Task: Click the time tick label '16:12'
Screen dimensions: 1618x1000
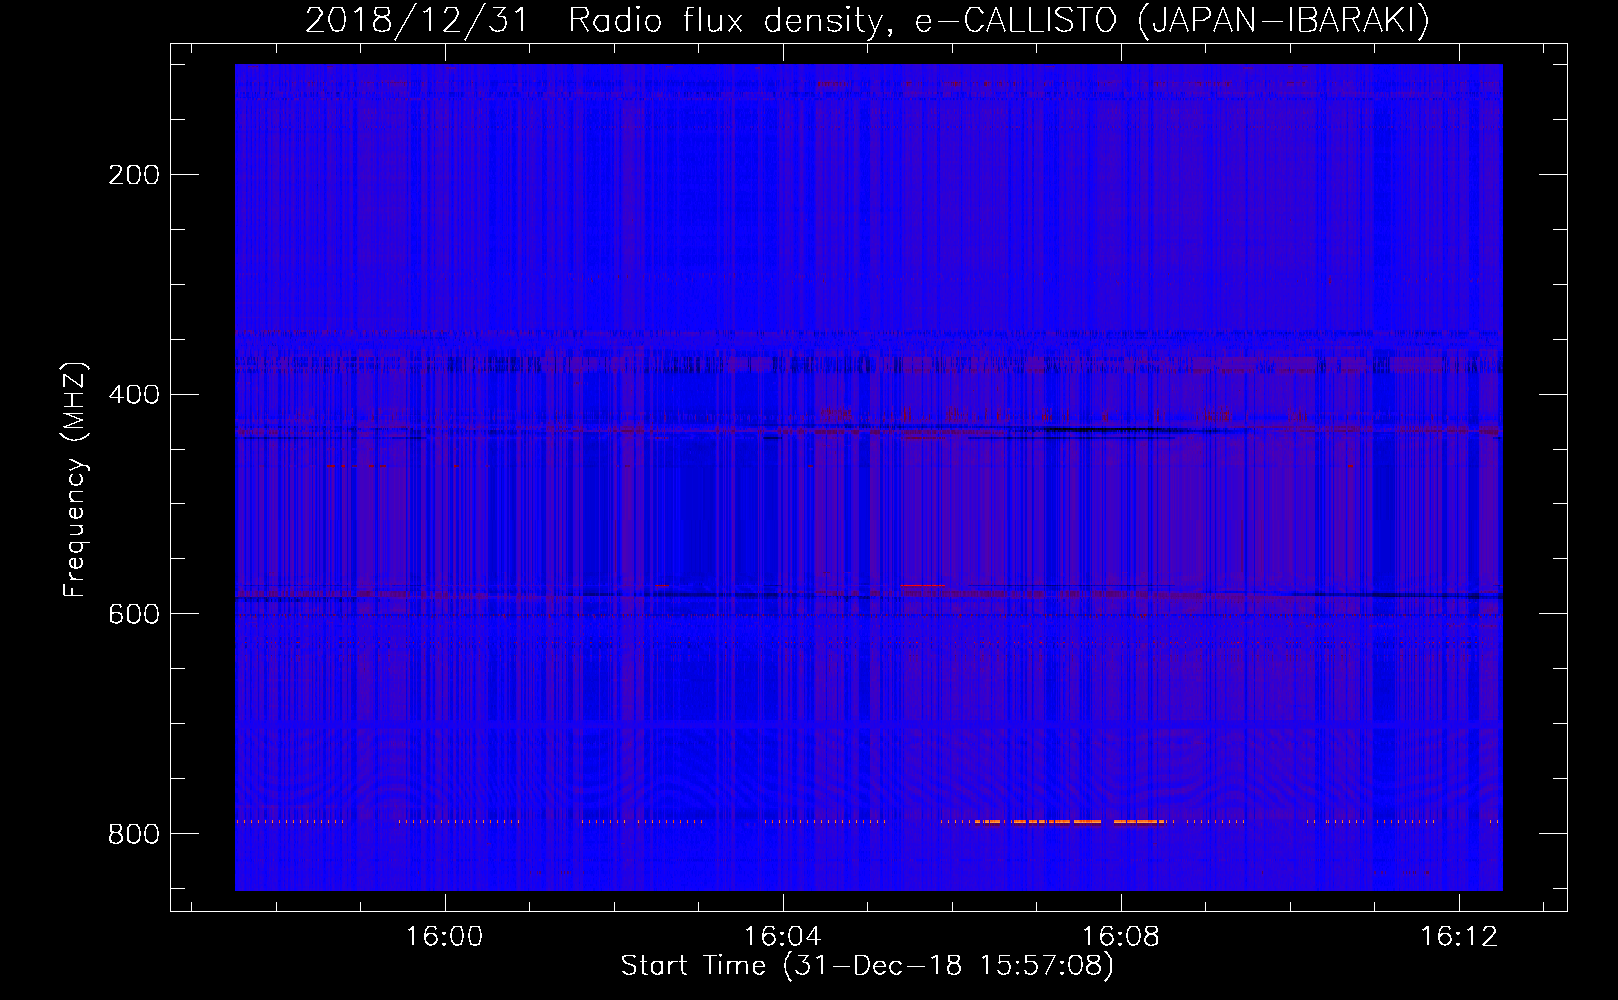Action: (1459, 936)
